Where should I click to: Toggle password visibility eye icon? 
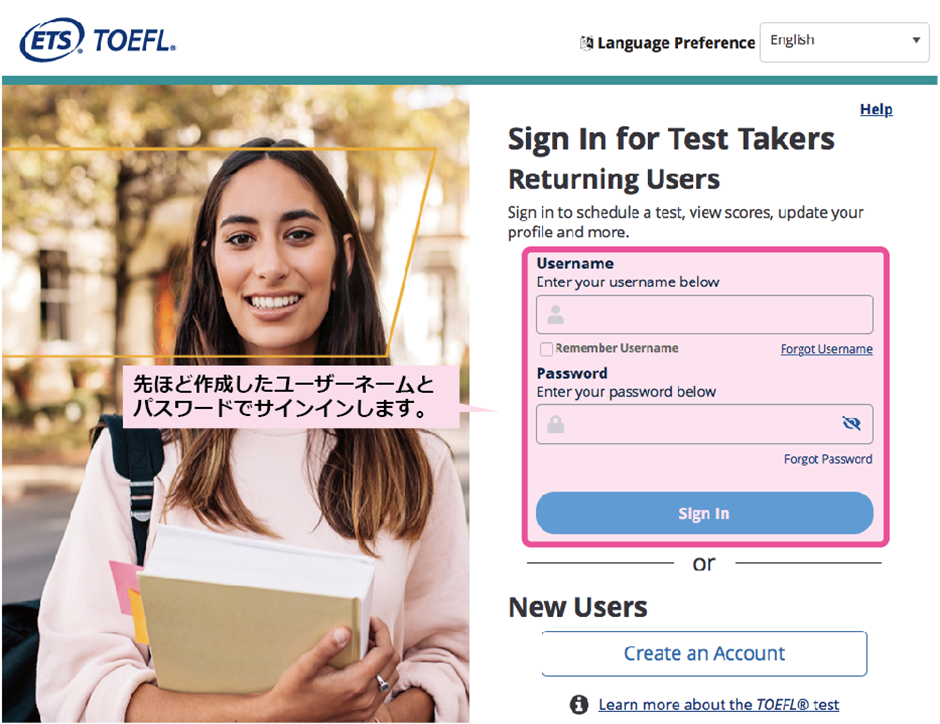tap(851, 424)
